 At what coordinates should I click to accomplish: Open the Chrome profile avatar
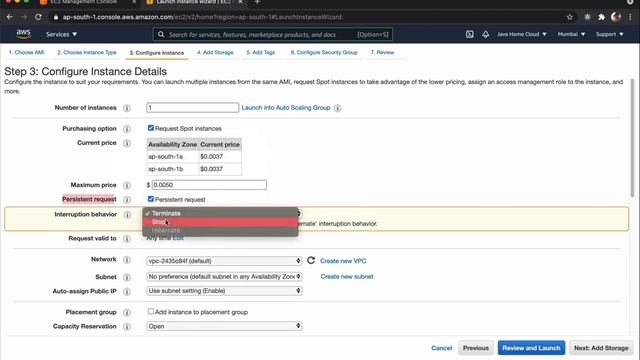pos(616,17)
